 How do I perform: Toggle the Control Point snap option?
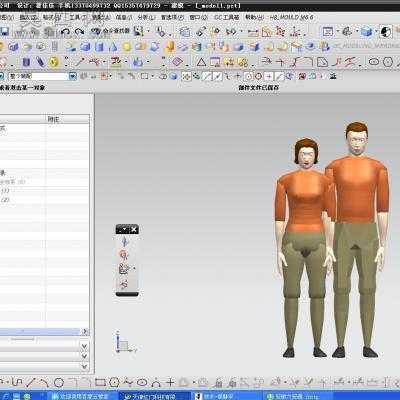click(x=228, y=76)
